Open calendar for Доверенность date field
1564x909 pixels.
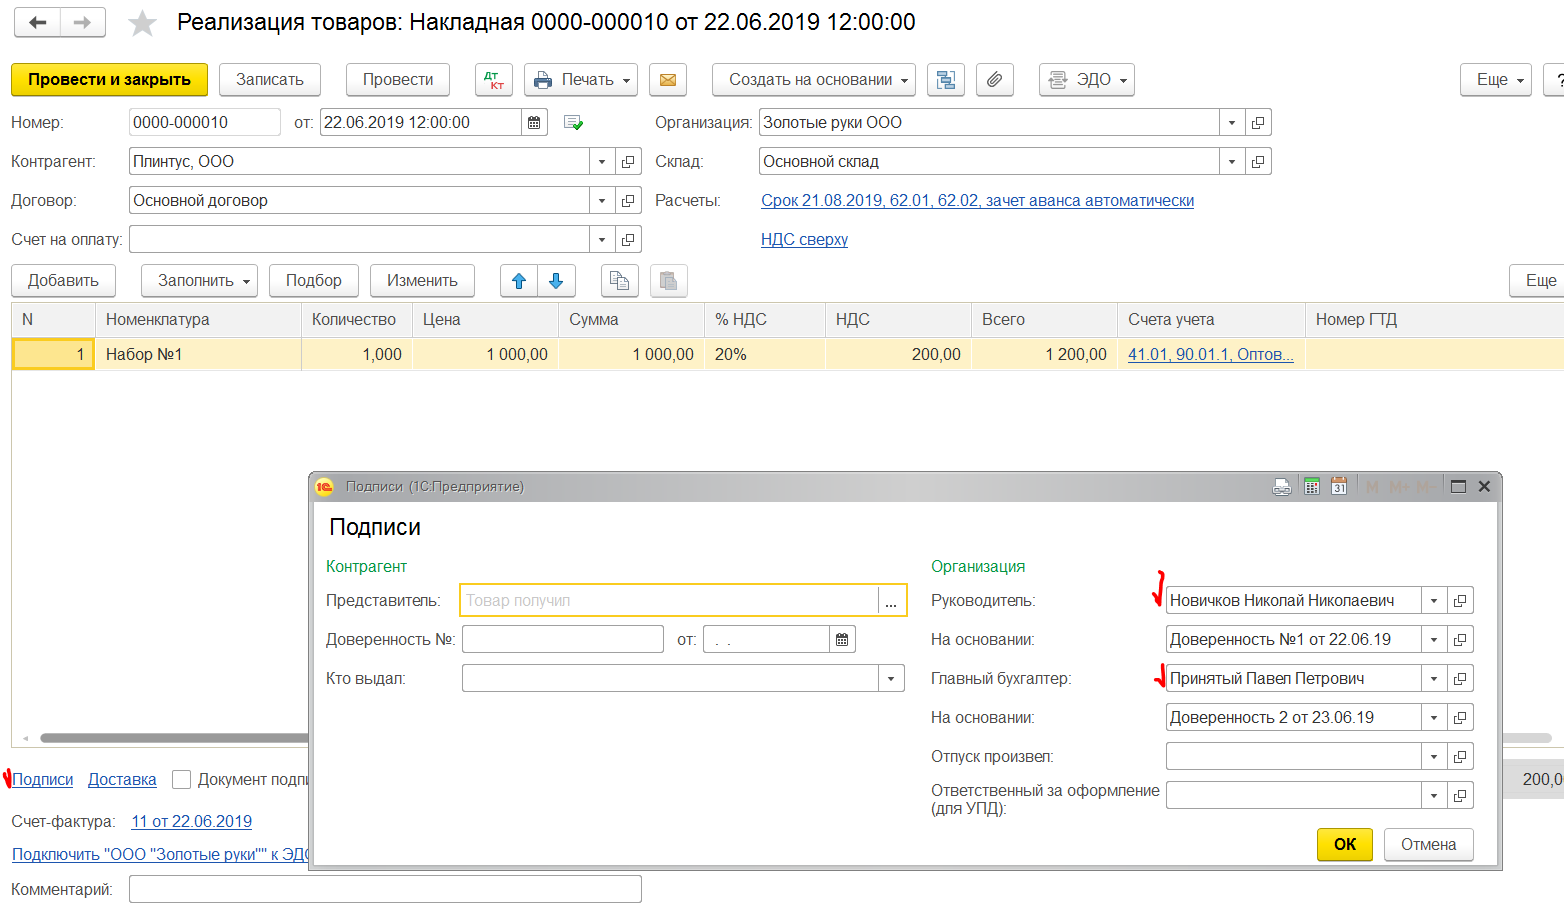(842, 639)
